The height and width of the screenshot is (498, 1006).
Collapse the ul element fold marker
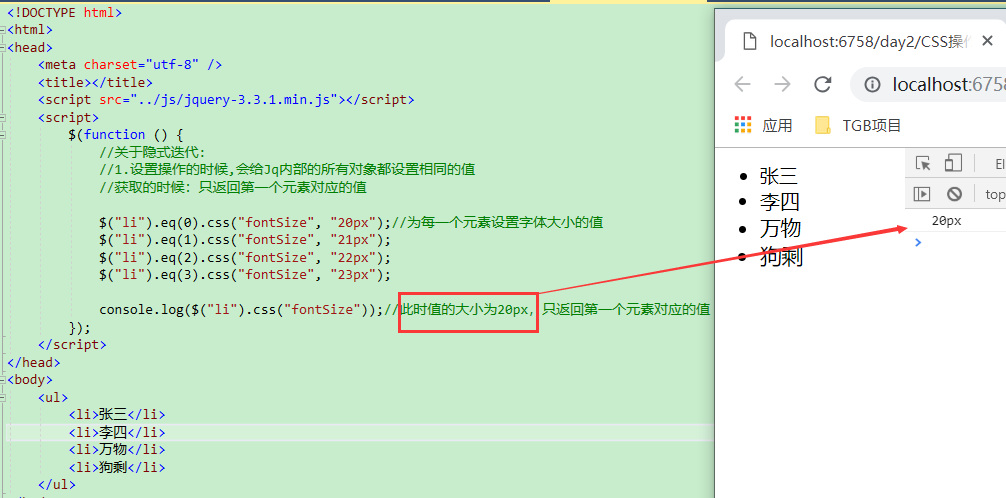point(3,397)
